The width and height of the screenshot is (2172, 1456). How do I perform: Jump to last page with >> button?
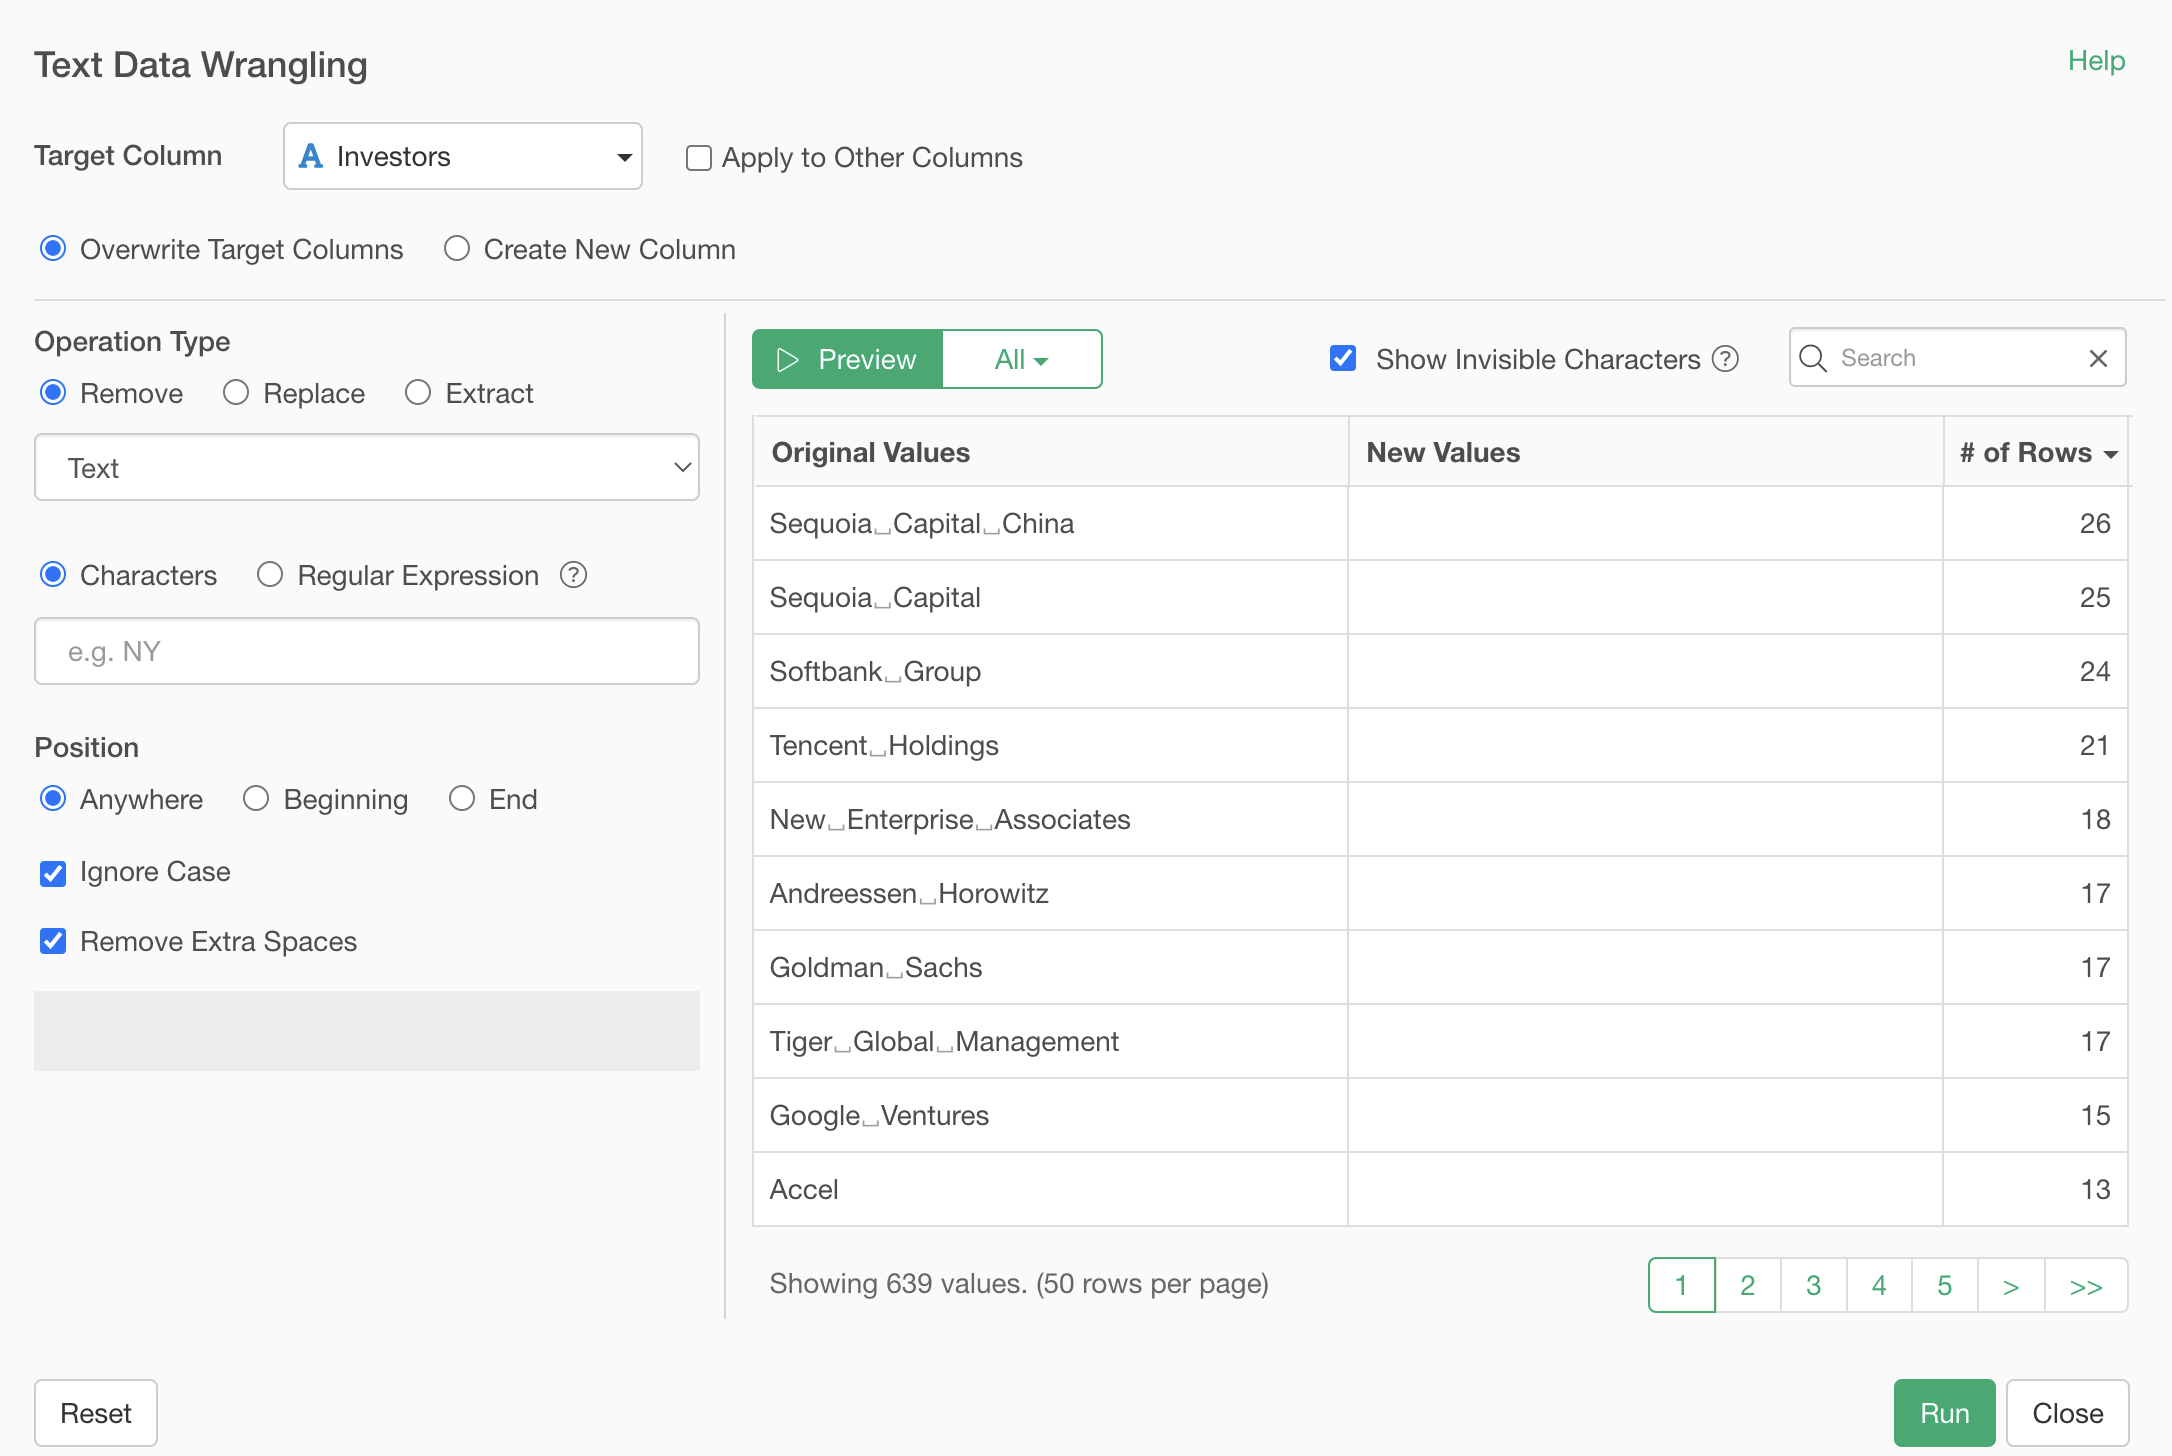(x=2086, y=1285)
